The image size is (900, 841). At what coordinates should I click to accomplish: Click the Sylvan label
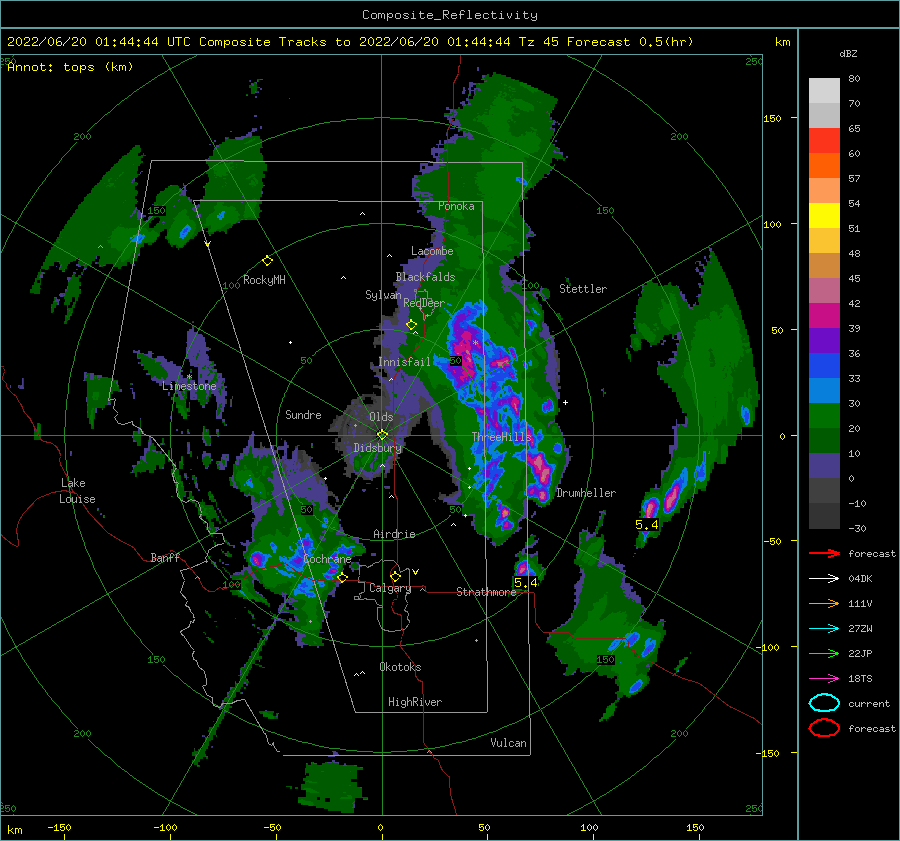coord(383,295)
